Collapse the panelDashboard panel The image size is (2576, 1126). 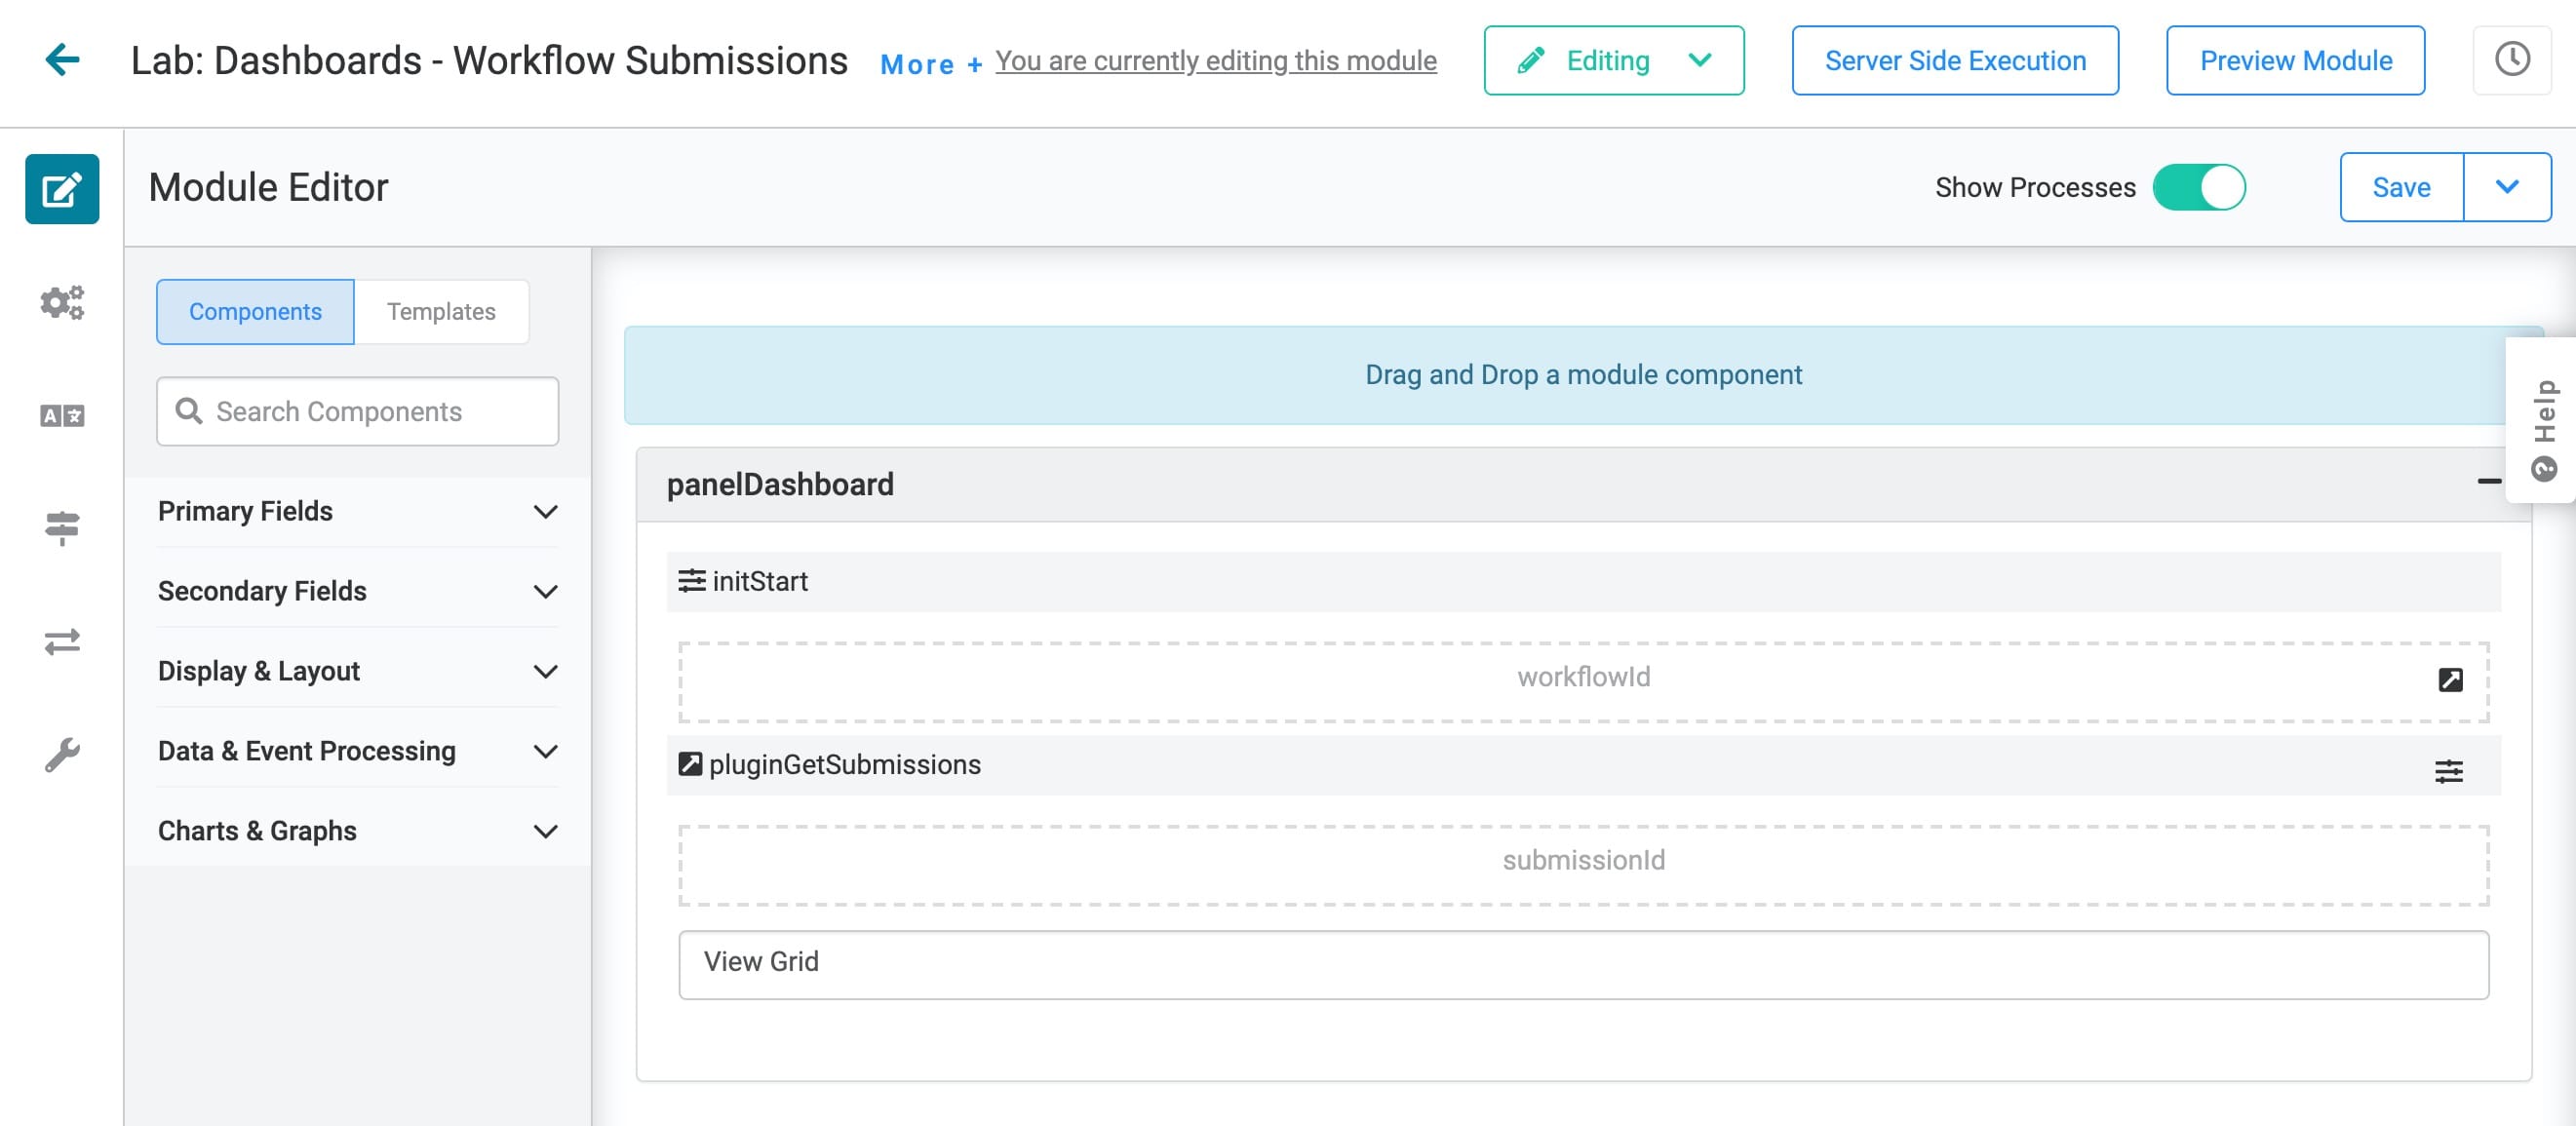[x=2488, y=483]
